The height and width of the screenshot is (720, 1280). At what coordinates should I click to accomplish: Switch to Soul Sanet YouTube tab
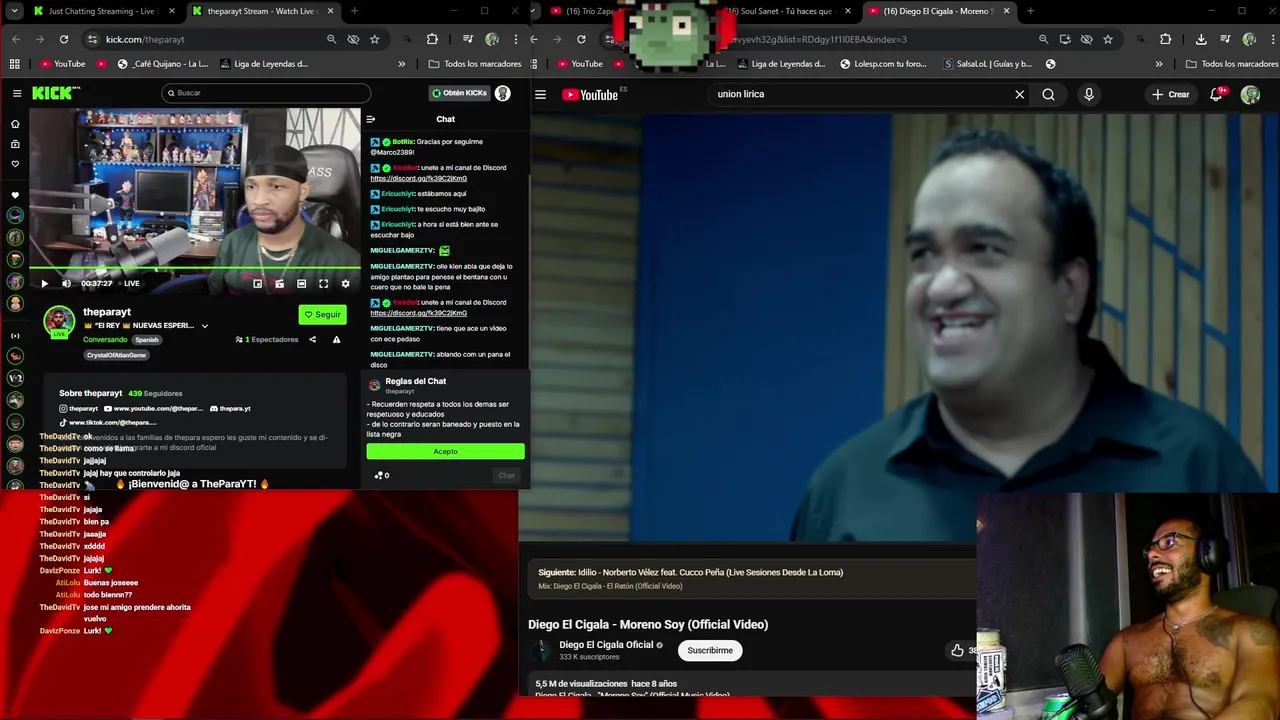[x=785, y=11]
